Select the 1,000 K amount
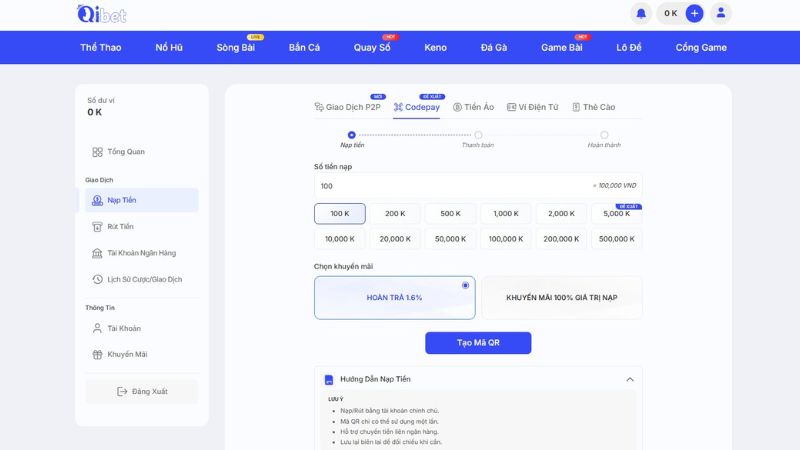800x450 pixels. 506,214
